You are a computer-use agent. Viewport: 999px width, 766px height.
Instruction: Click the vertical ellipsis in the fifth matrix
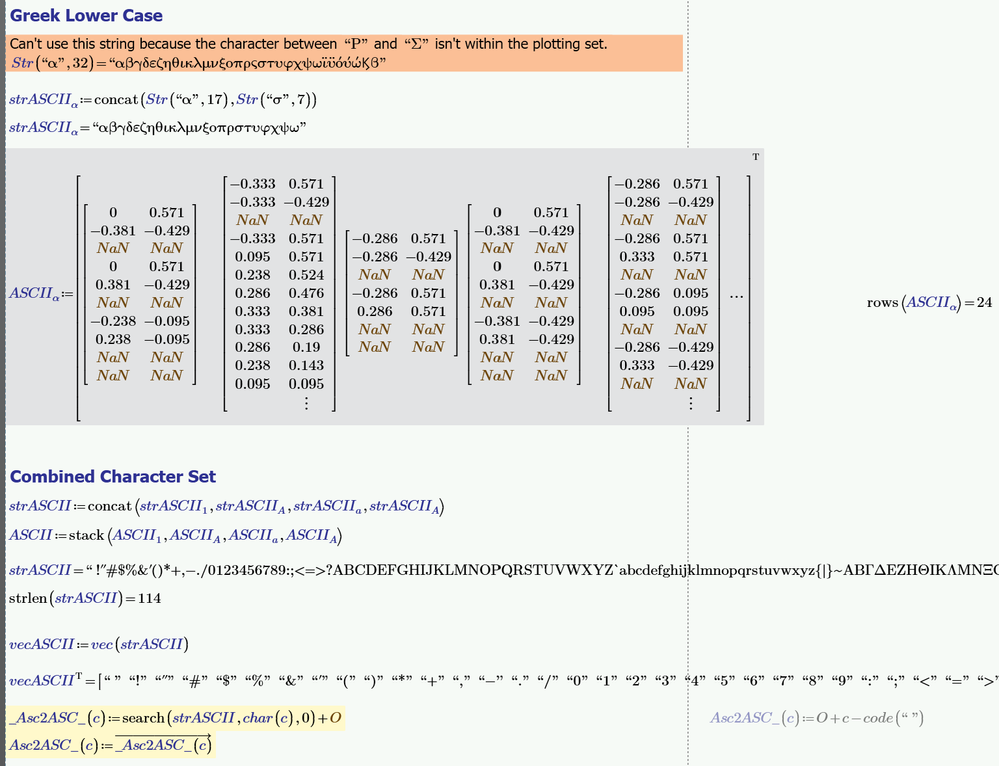click(691, 403)
